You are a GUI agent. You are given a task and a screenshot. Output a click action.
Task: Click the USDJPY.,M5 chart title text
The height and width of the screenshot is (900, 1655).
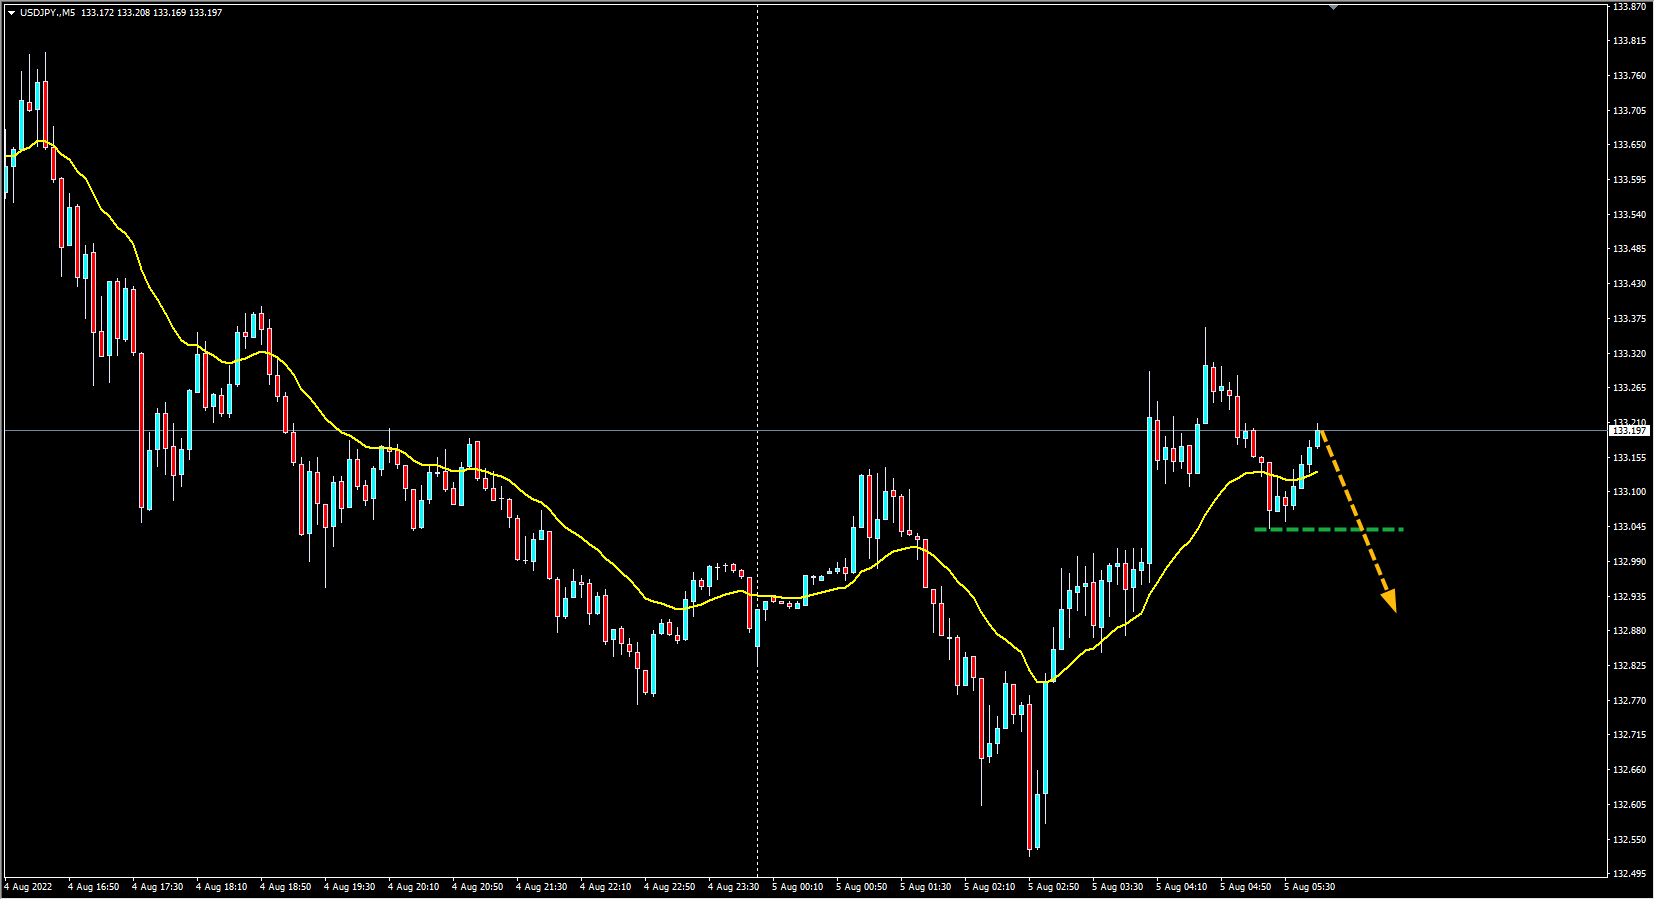pyautogui.click(x=47, y=13)
